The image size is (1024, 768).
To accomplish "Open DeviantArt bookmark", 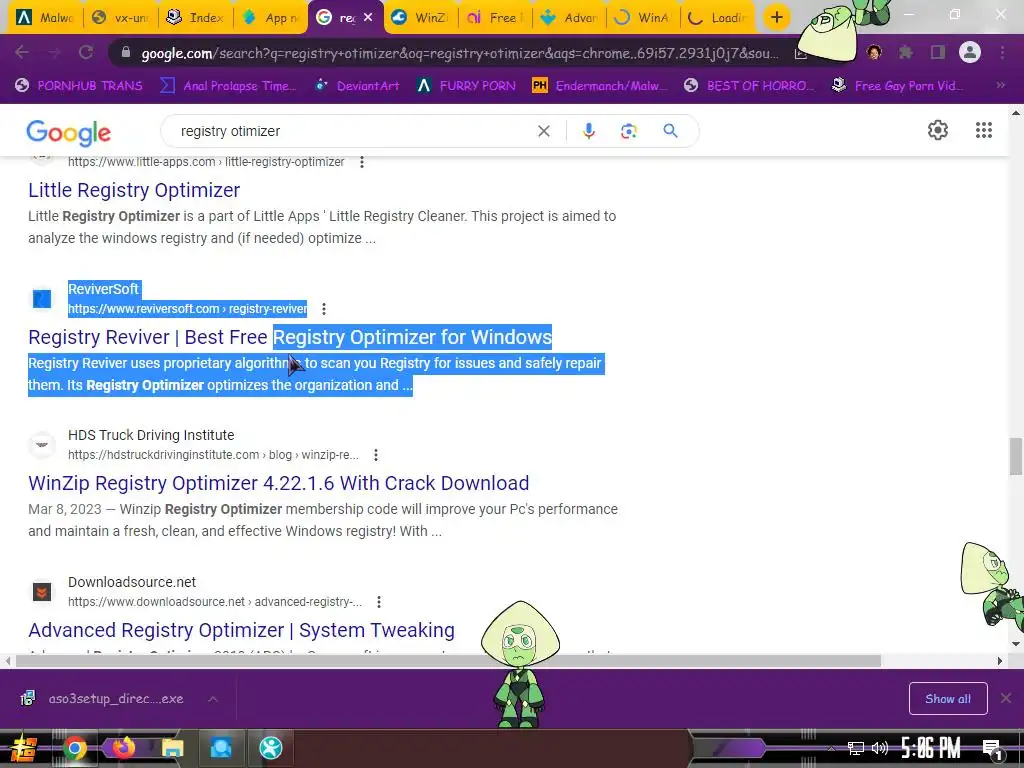I will click(357, 85).
